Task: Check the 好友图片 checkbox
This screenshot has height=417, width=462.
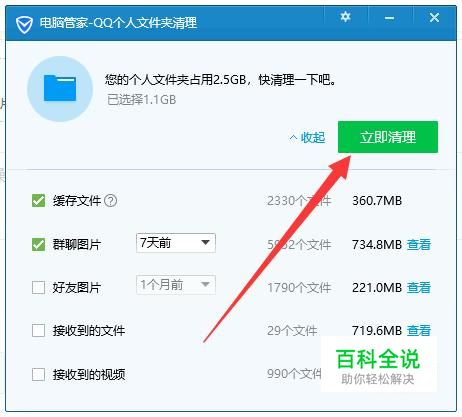Action: tap(38, 287)
